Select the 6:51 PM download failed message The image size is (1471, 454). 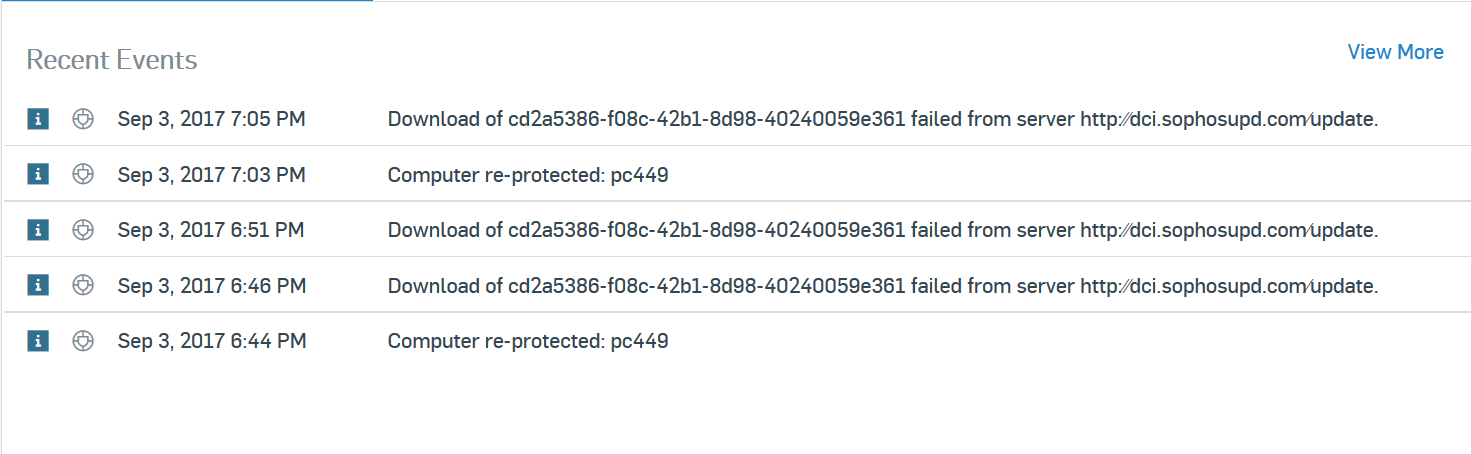(883, 231)
